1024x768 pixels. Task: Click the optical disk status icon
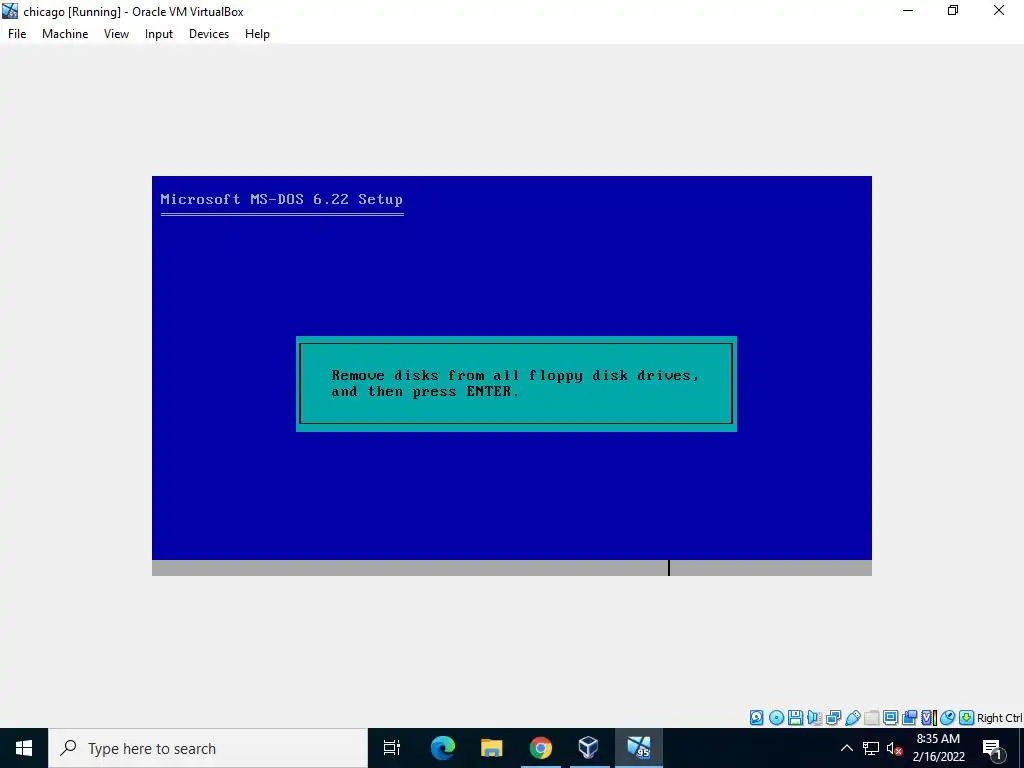(776, 718)
